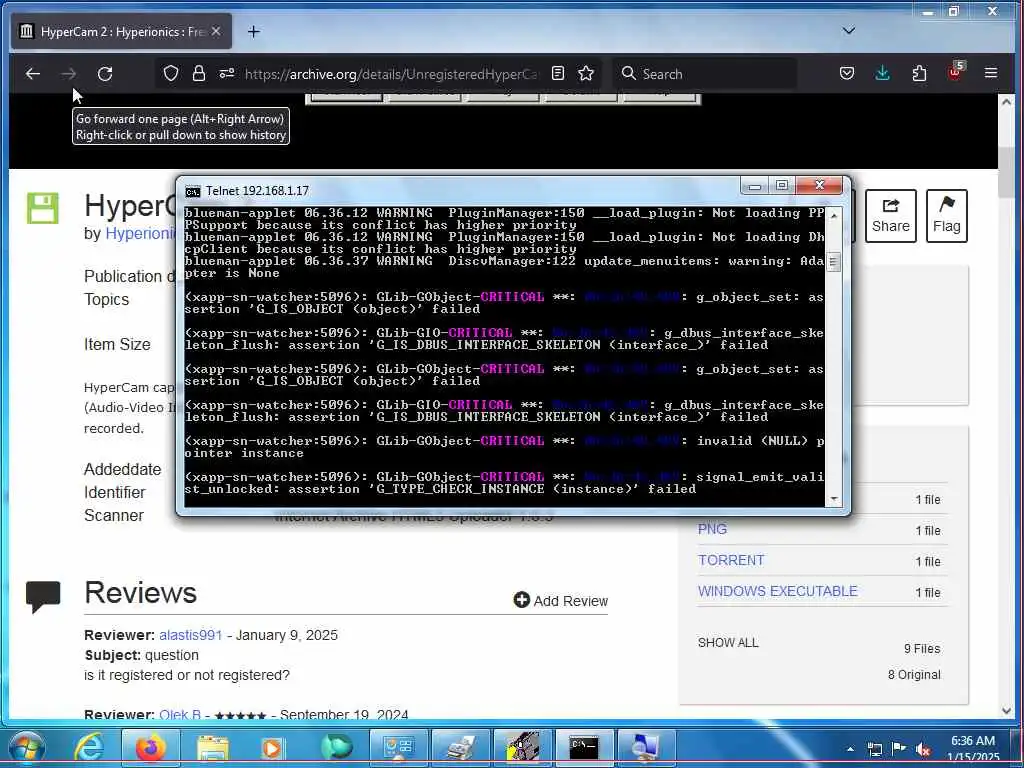1024x768 pixels.
Task: Click the Telnet scrollbar thumb
Action: click(833, 263)
